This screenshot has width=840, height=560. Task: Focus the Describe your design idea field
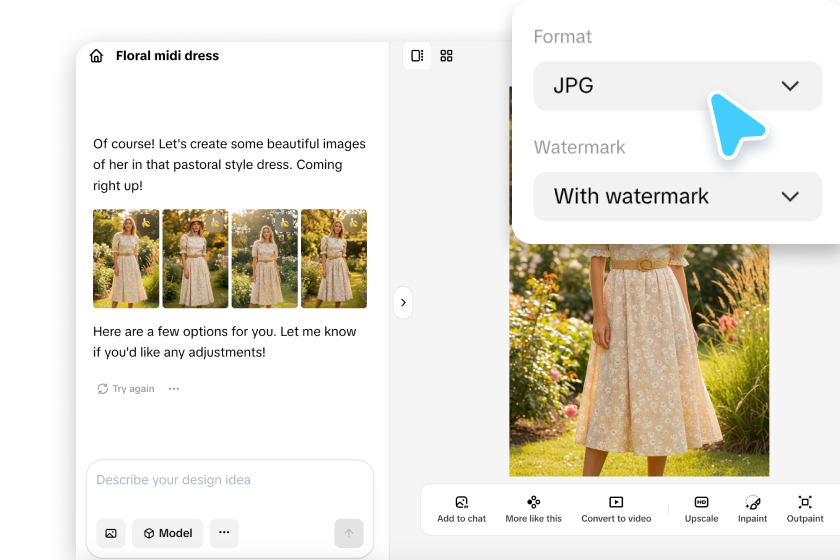[x=229, y=480]
